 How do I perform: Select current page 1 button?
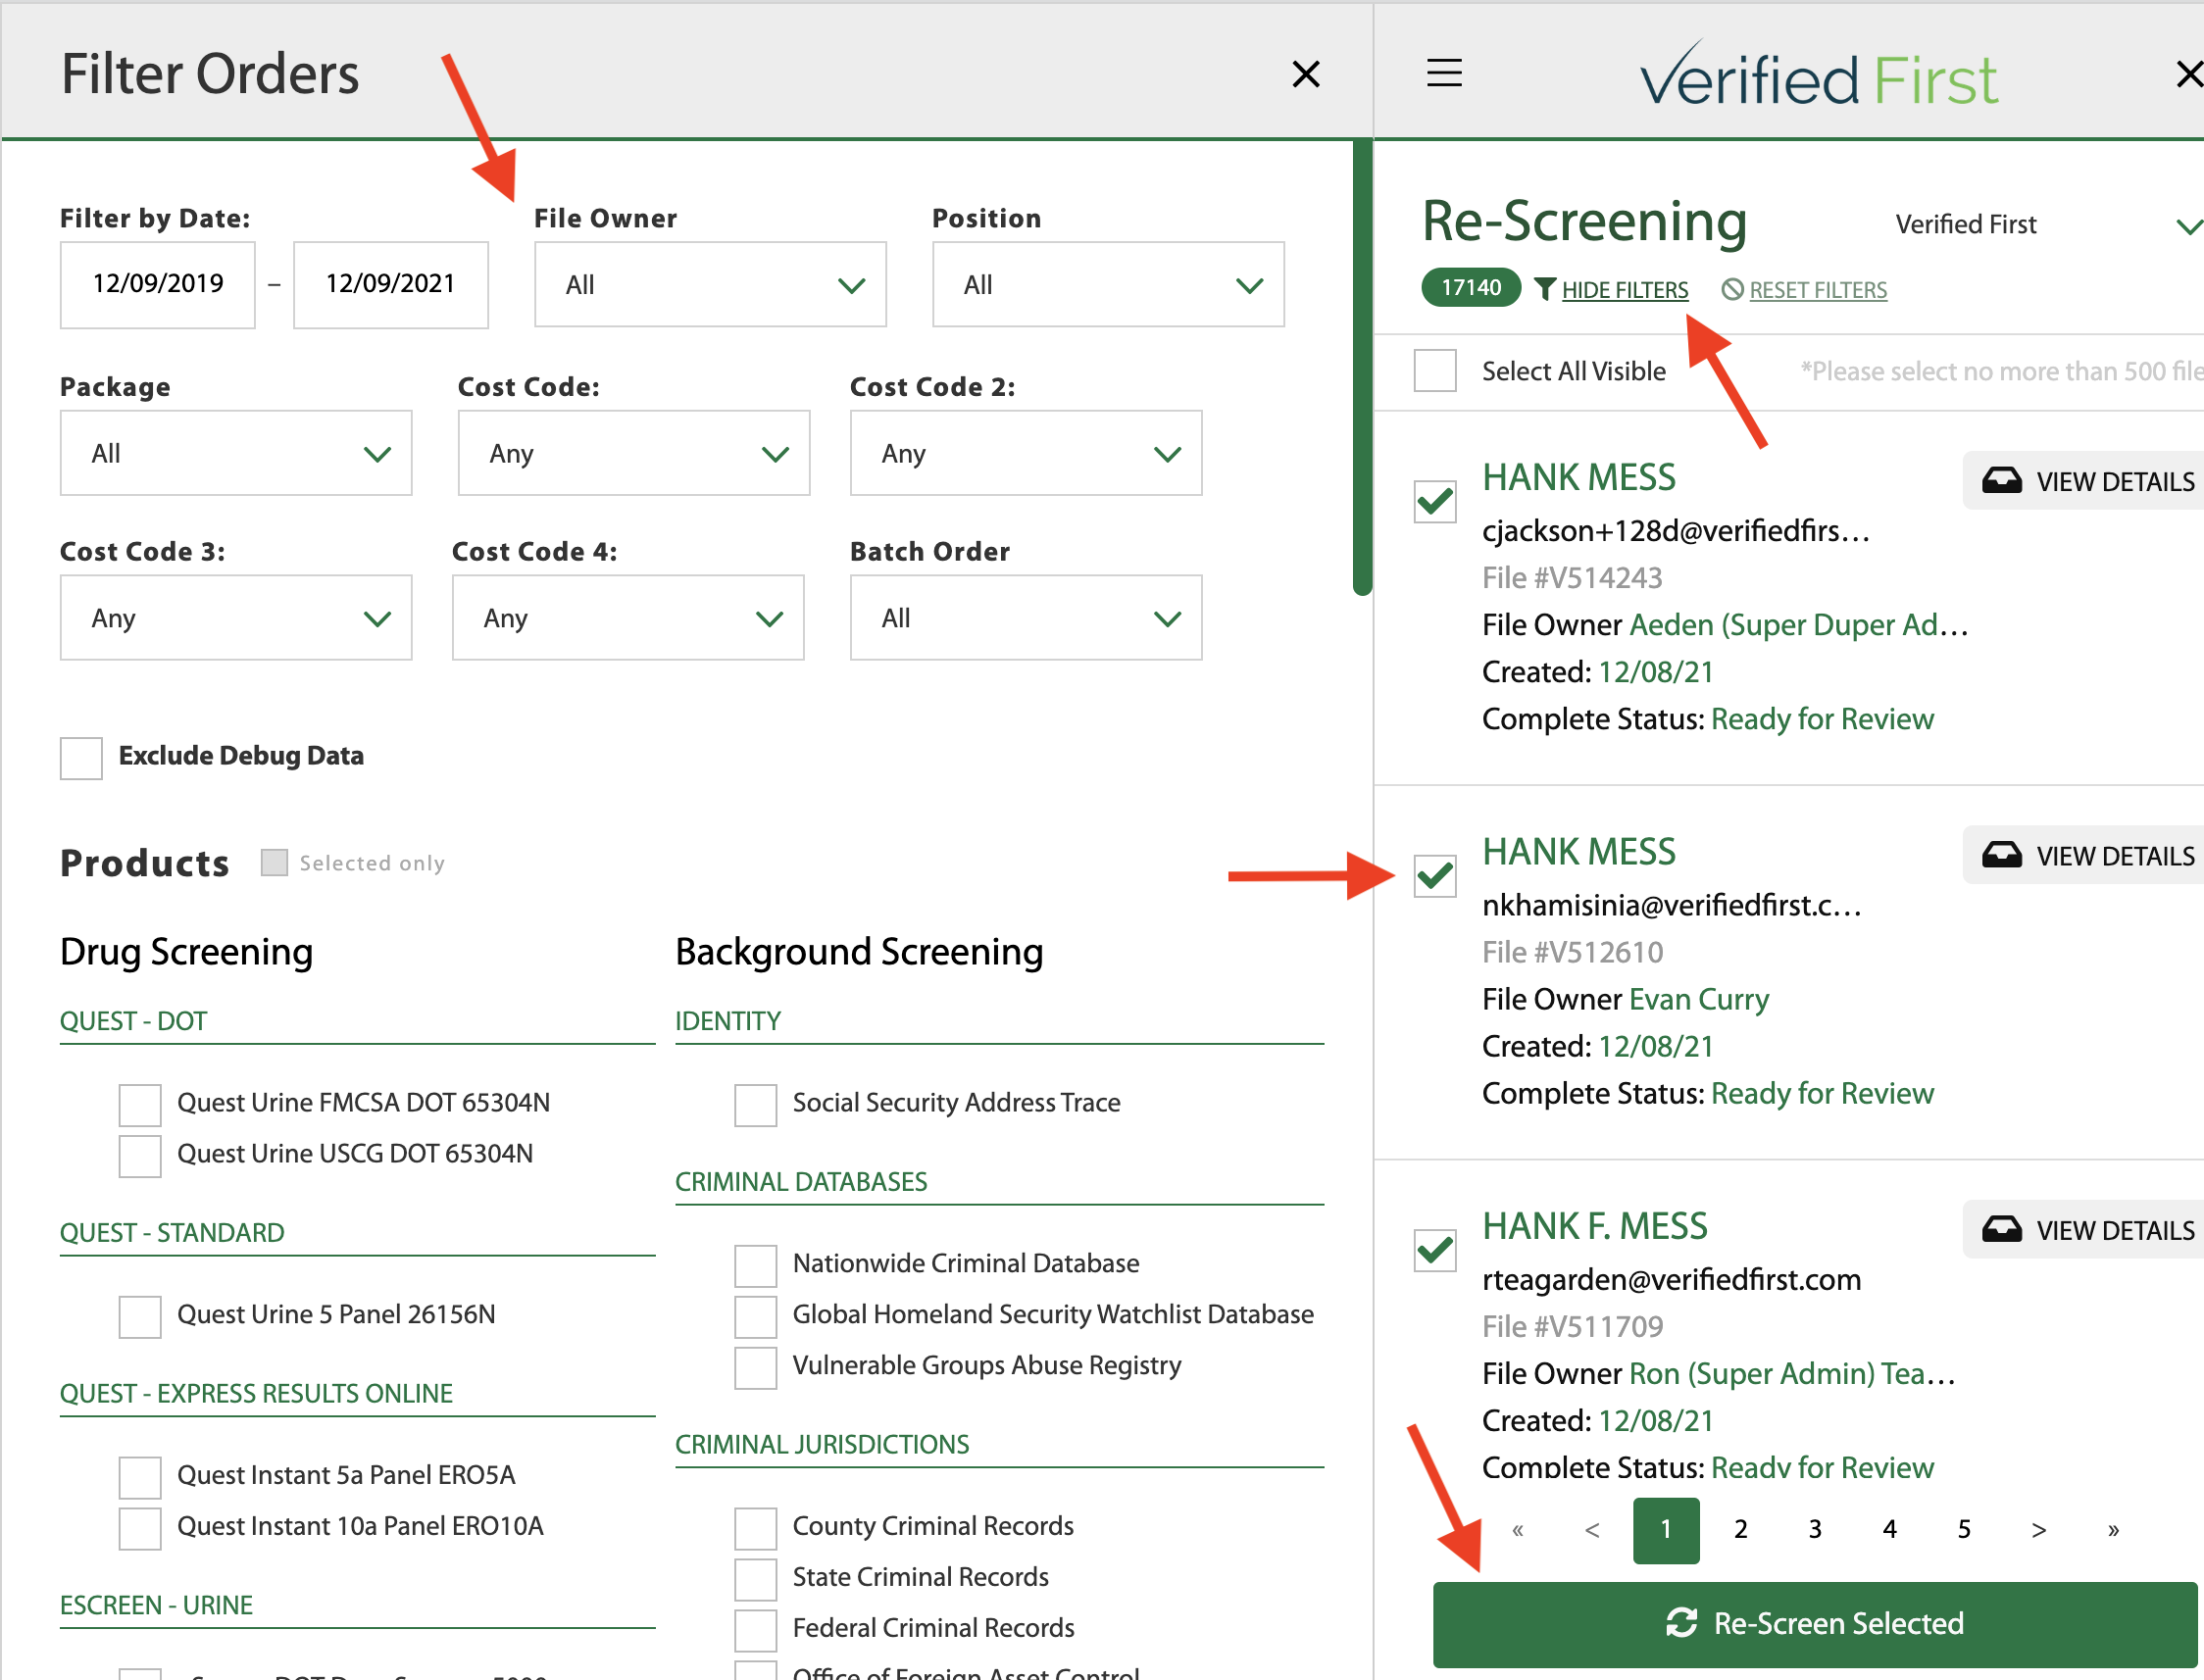click(x=1666, y=1530)
